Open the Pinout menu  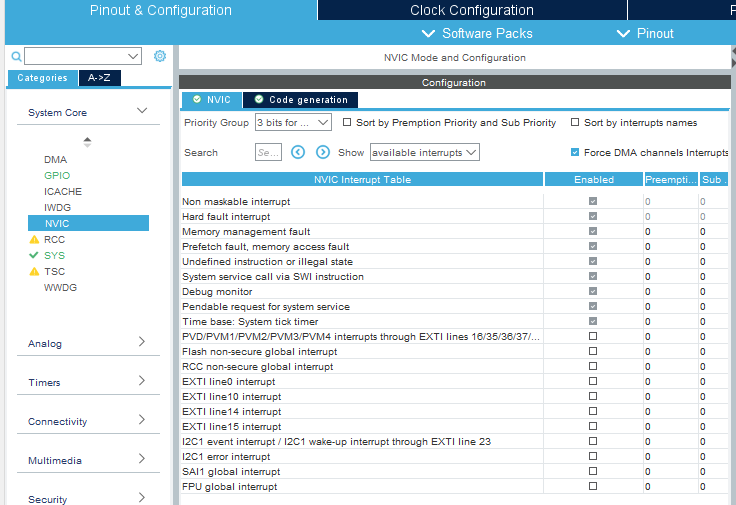tap(645, 33)
